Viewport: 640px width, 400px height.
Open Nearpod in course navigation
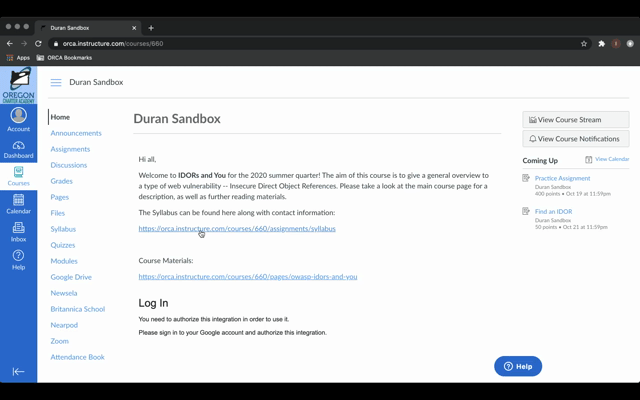pos(64,325)
